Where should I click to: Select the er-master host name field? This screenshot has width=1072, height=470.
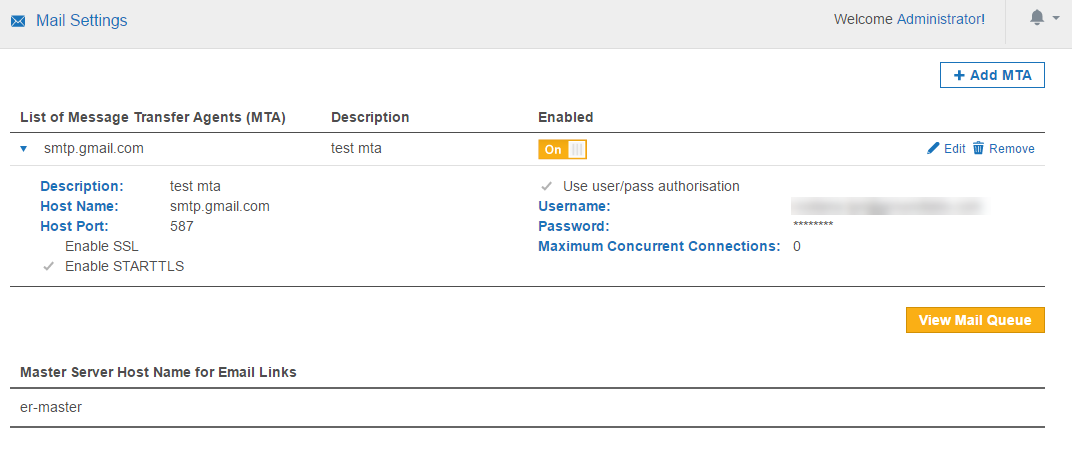[51, 407]
